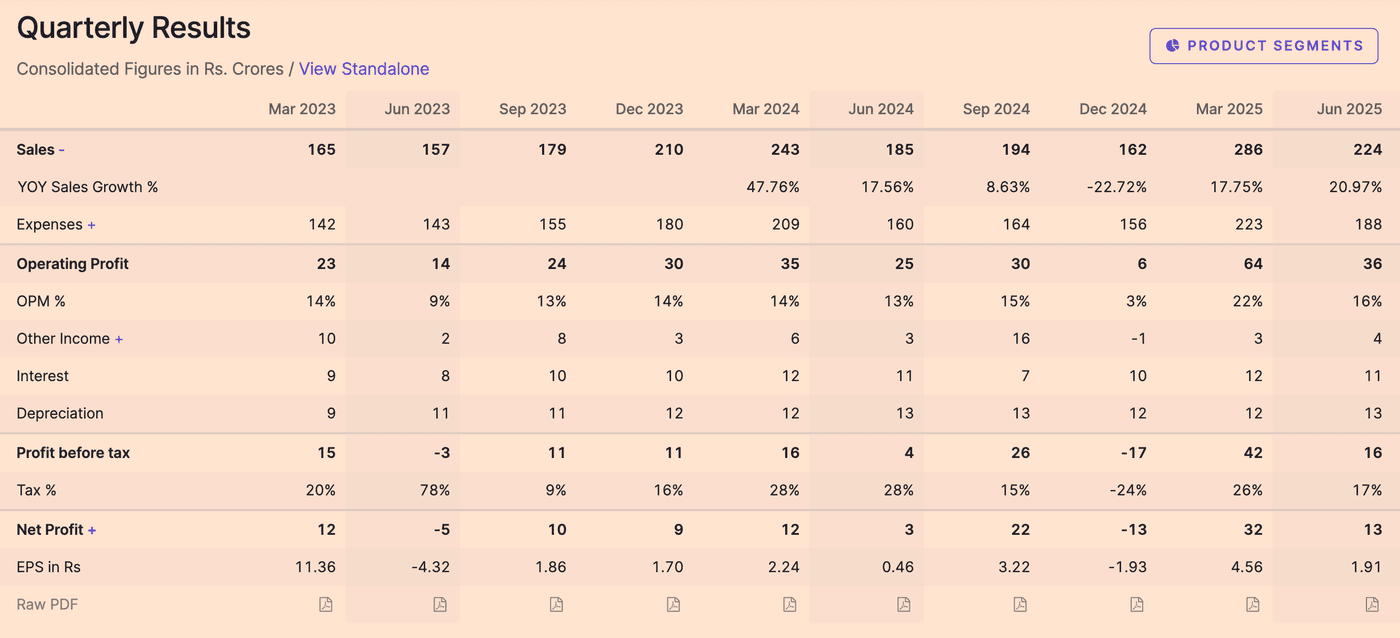Select the Jun 2025 column header
The width and height of the screenshot is (1400, 638).
(x=1349, y=109)
